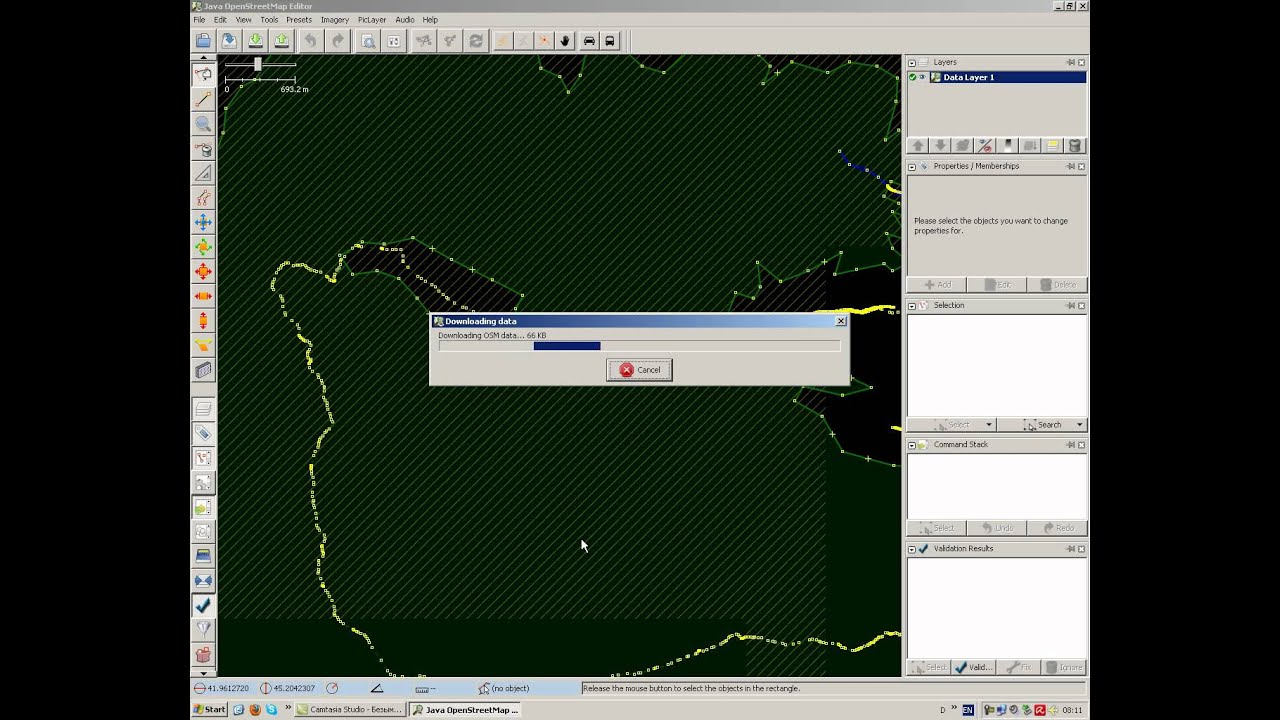
Task: Collapse the Selection panel
Action: point(912,306)
